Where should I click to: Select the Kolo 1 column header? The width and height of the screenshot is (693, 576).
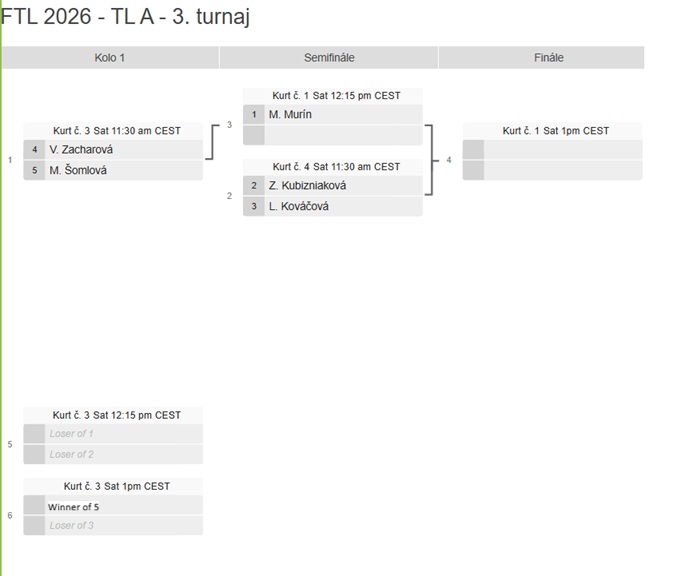[110, 57]
